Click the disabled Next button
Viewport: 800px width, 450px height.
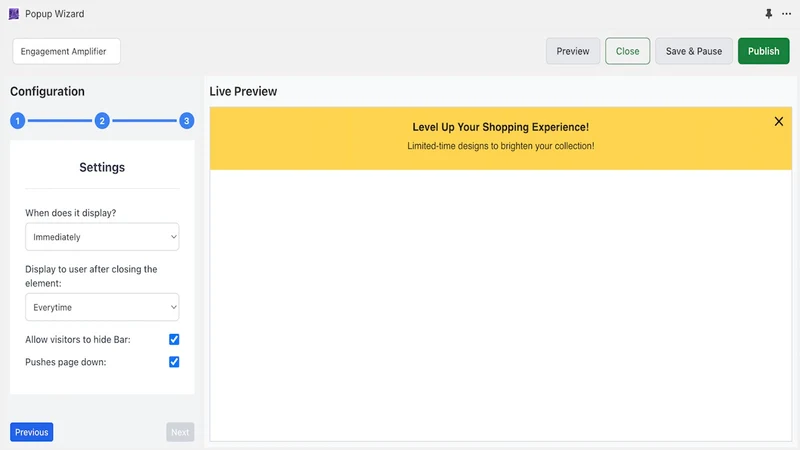pyautogui.click(x=180, y=432)
